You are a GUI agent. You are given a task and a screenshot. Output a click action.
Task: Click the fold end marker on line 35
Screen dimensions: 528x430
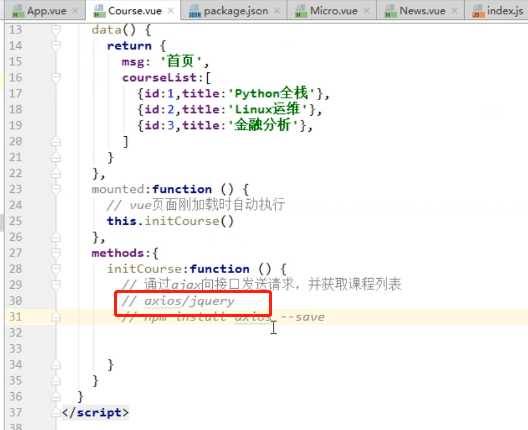(56, 381)
